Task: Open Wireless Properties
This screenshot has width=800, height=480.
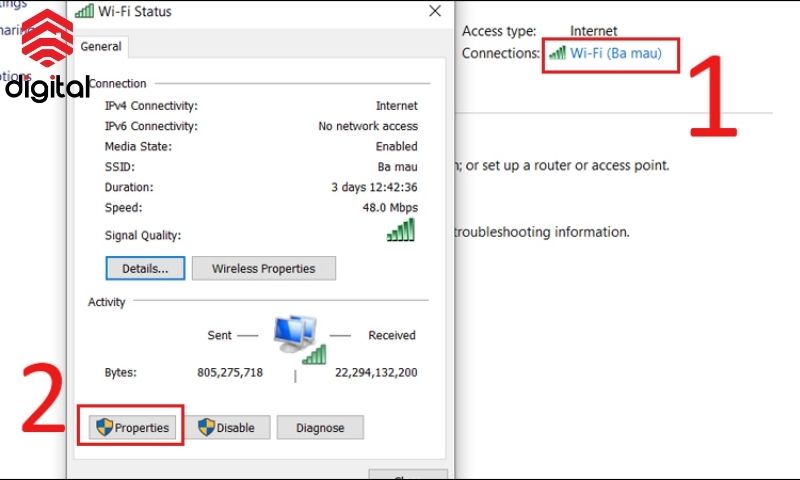Action: [x=264, y=268]
